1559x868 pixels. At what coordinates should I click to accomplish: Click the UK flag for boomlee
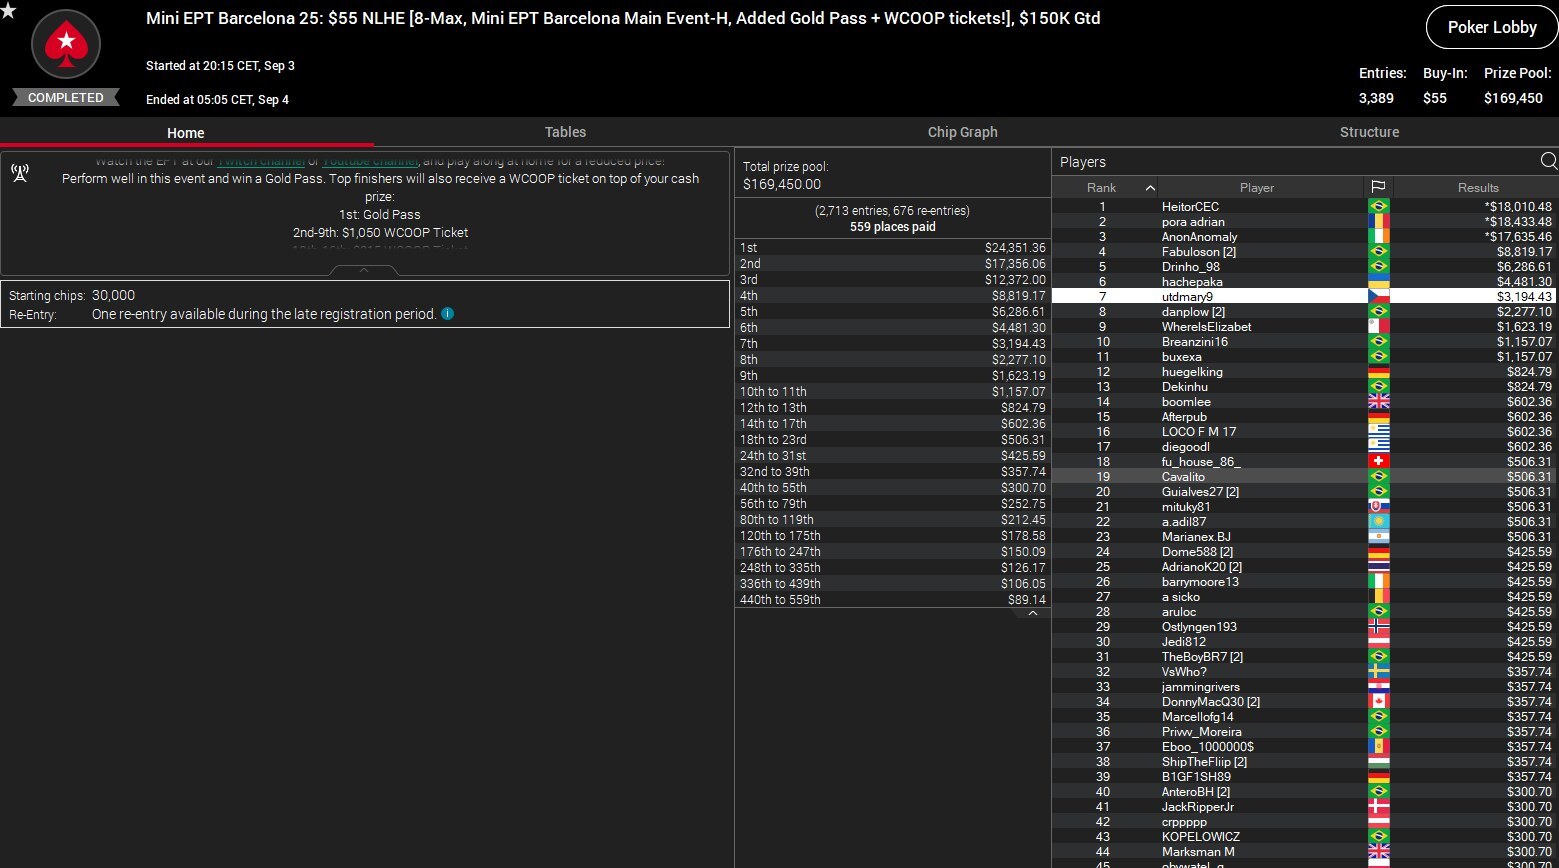(1379, 401)
